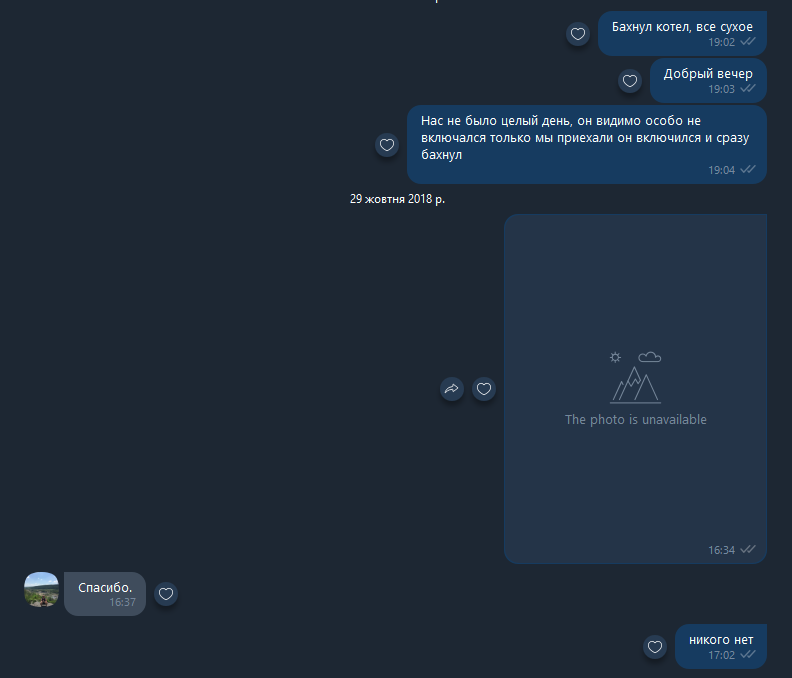Forward the unavailable photo message
Image resolution: width=792 pixels, height=678 pixels.
[452, 389]
